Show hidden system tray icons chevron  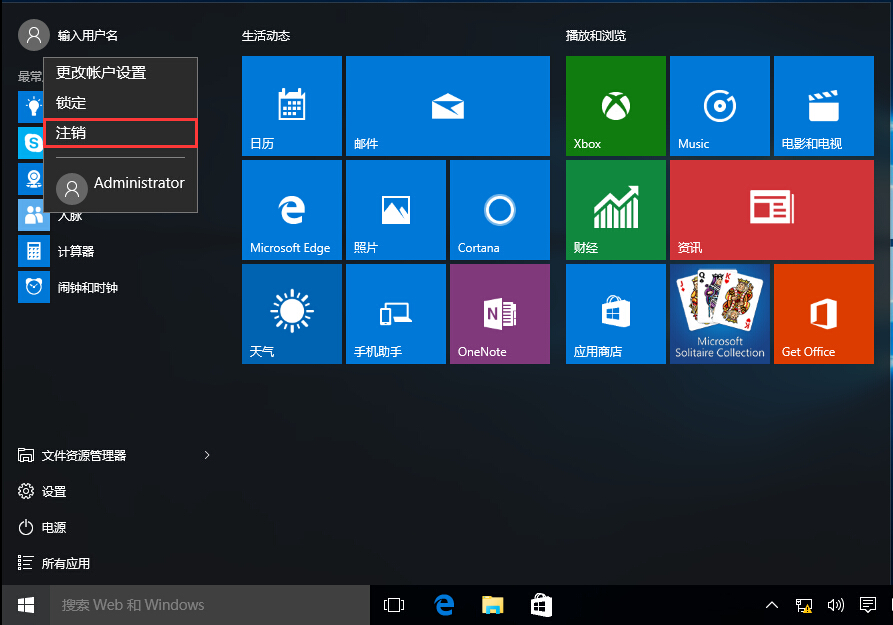(772, 605)
